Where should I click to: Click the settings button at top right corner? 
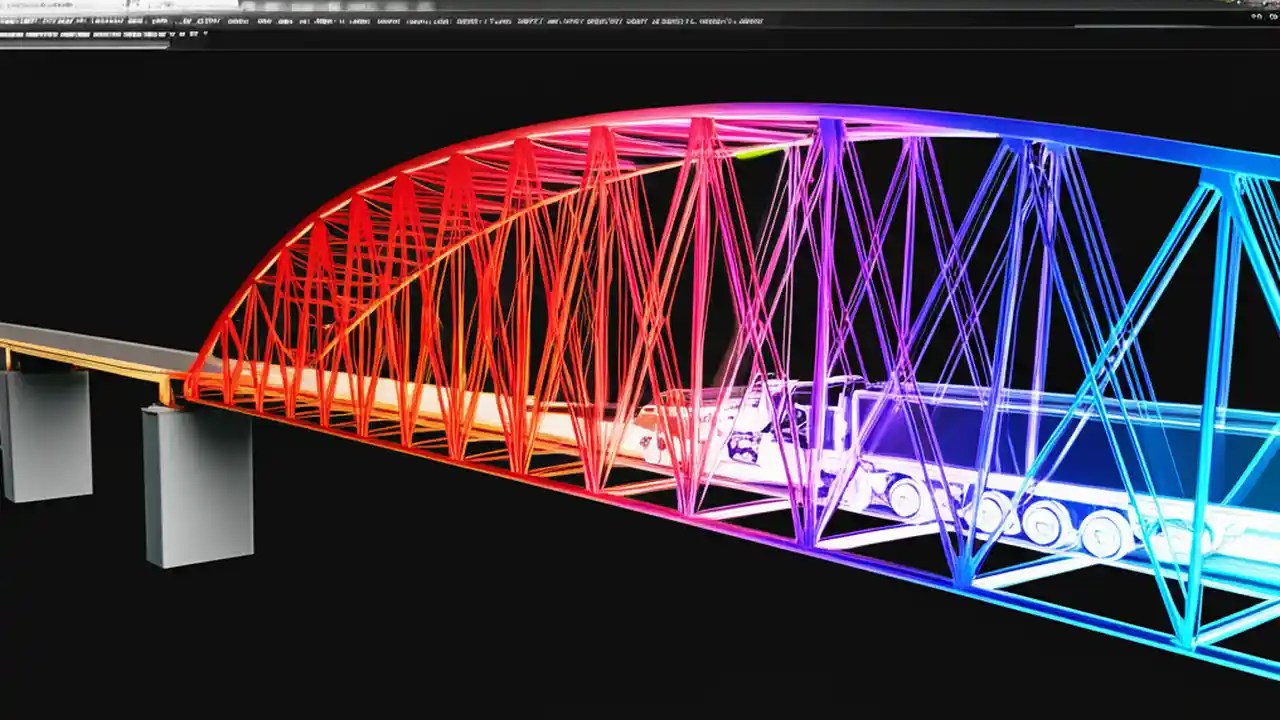tap(1270, 17)
